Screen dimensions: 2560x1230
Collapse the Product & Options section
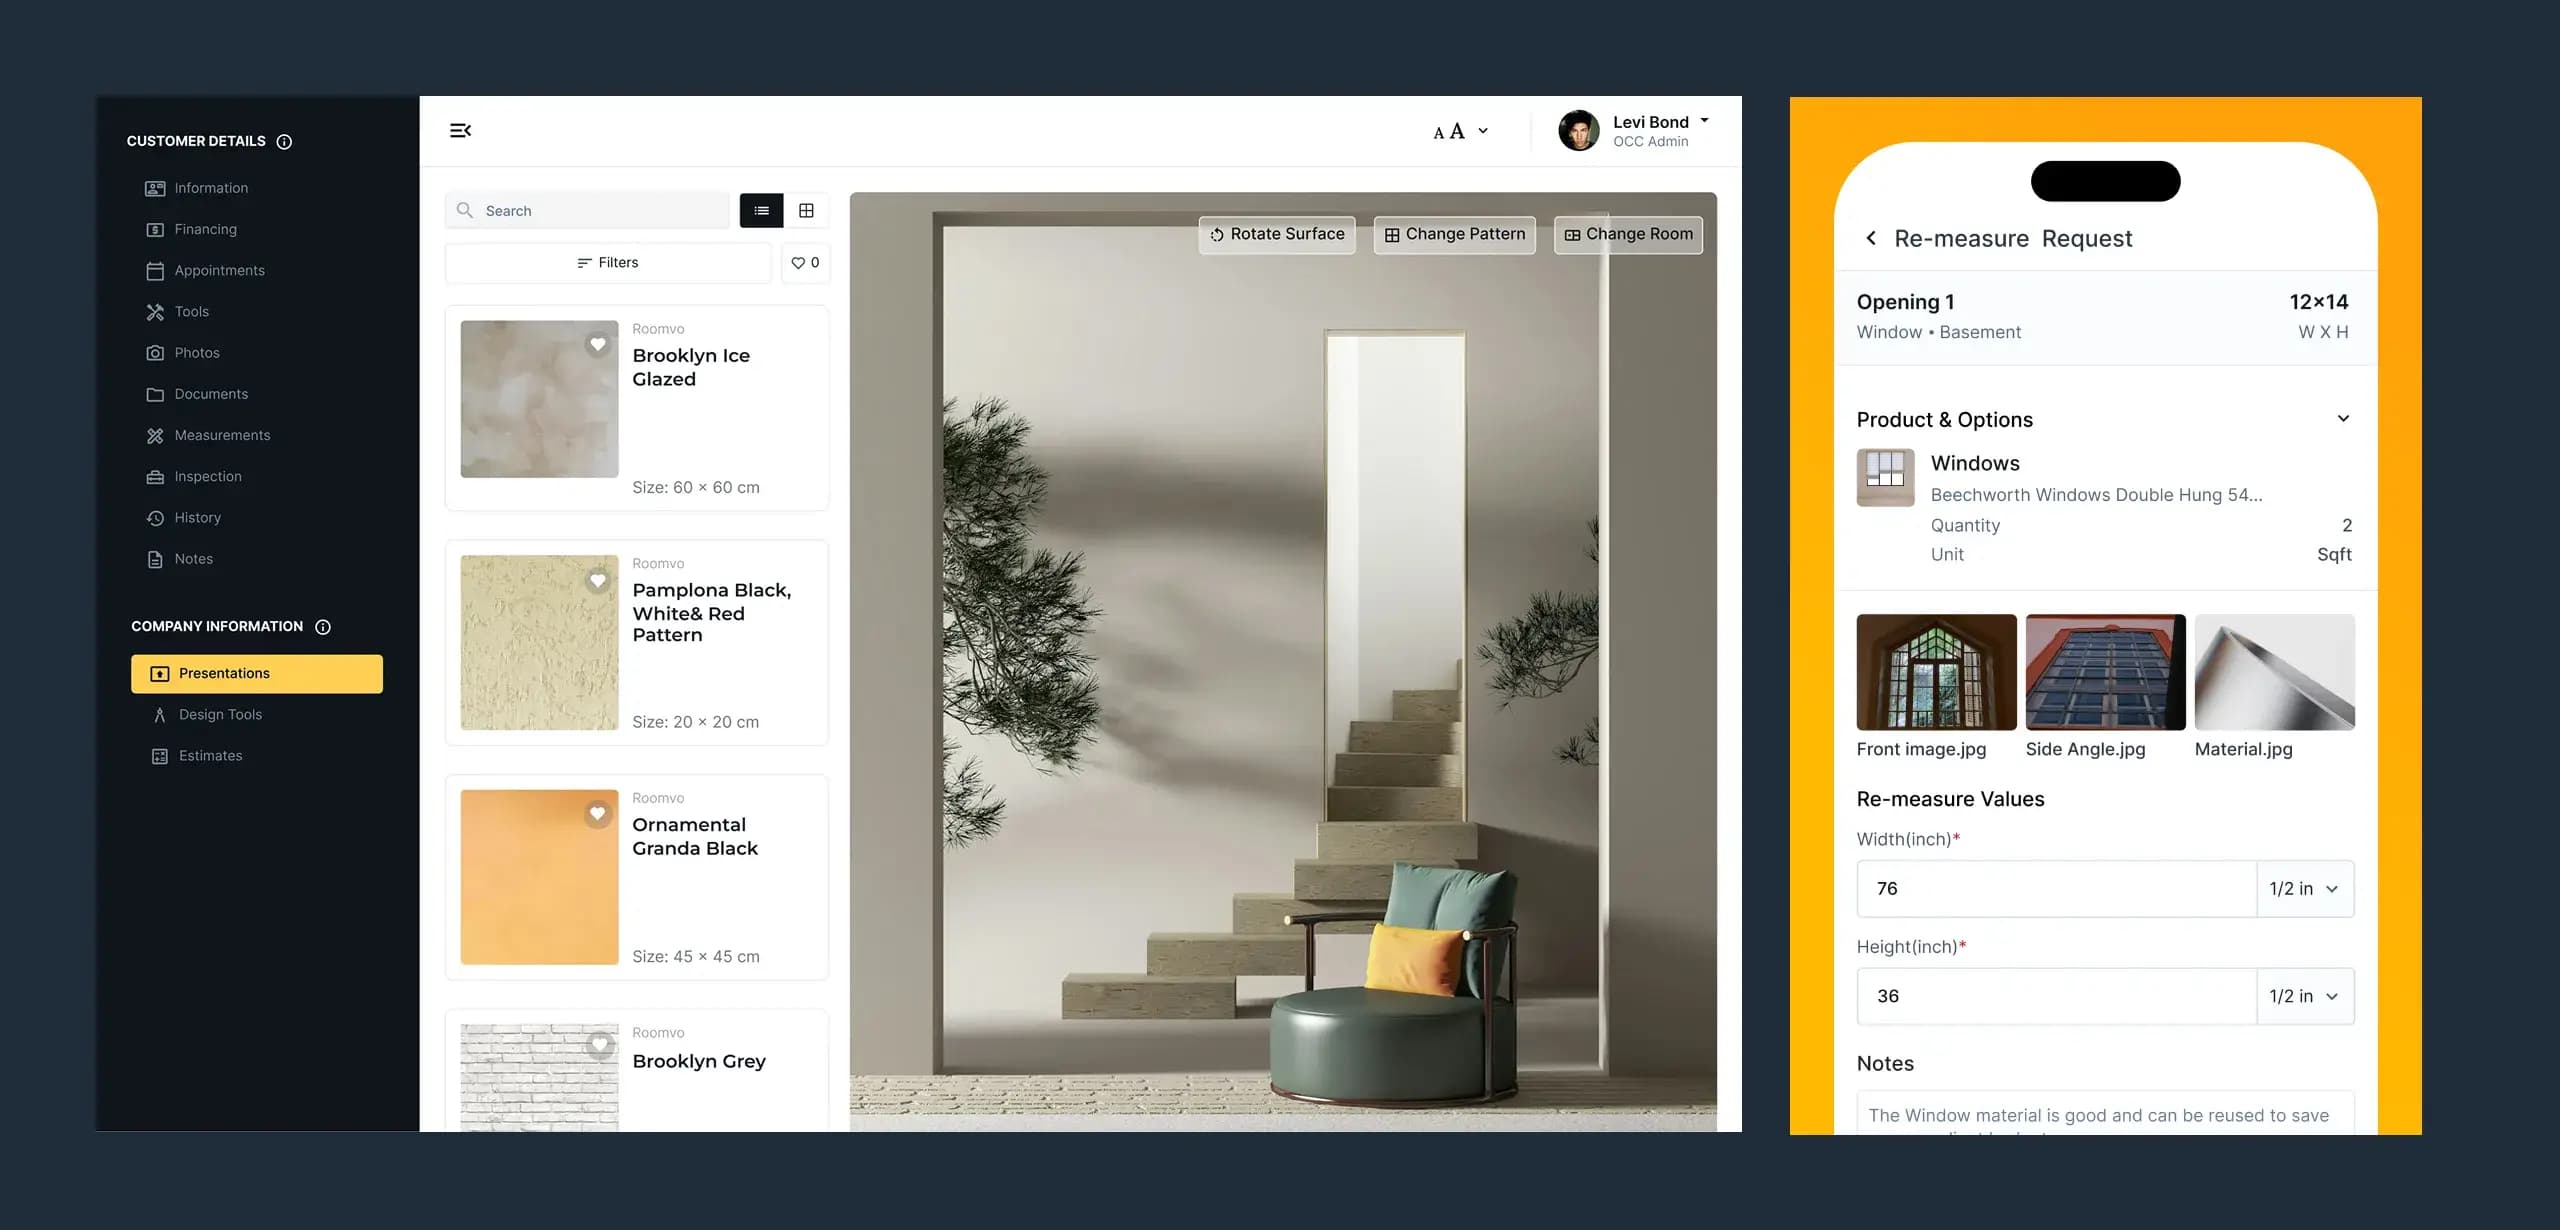[2343, 418]
